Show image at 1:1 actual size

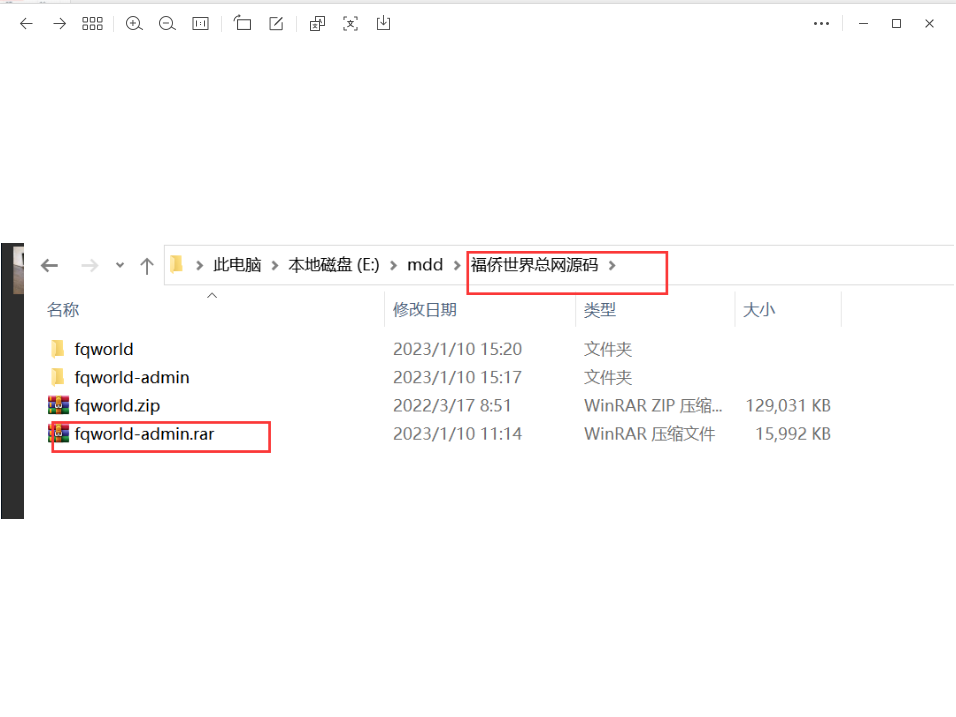(200, 23)
